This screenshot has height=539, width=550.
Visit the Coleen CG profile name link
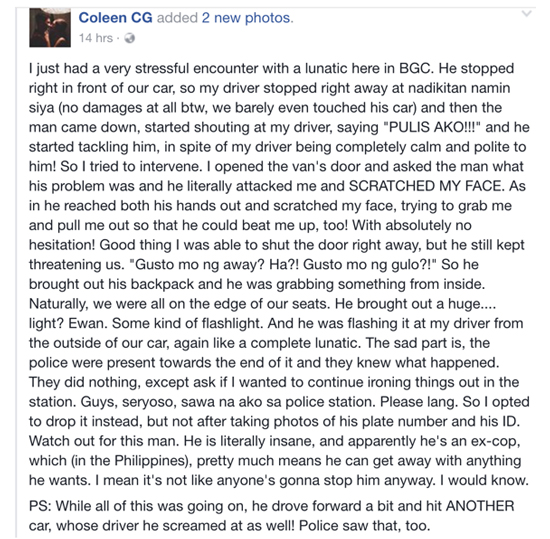tap(115, 18)
